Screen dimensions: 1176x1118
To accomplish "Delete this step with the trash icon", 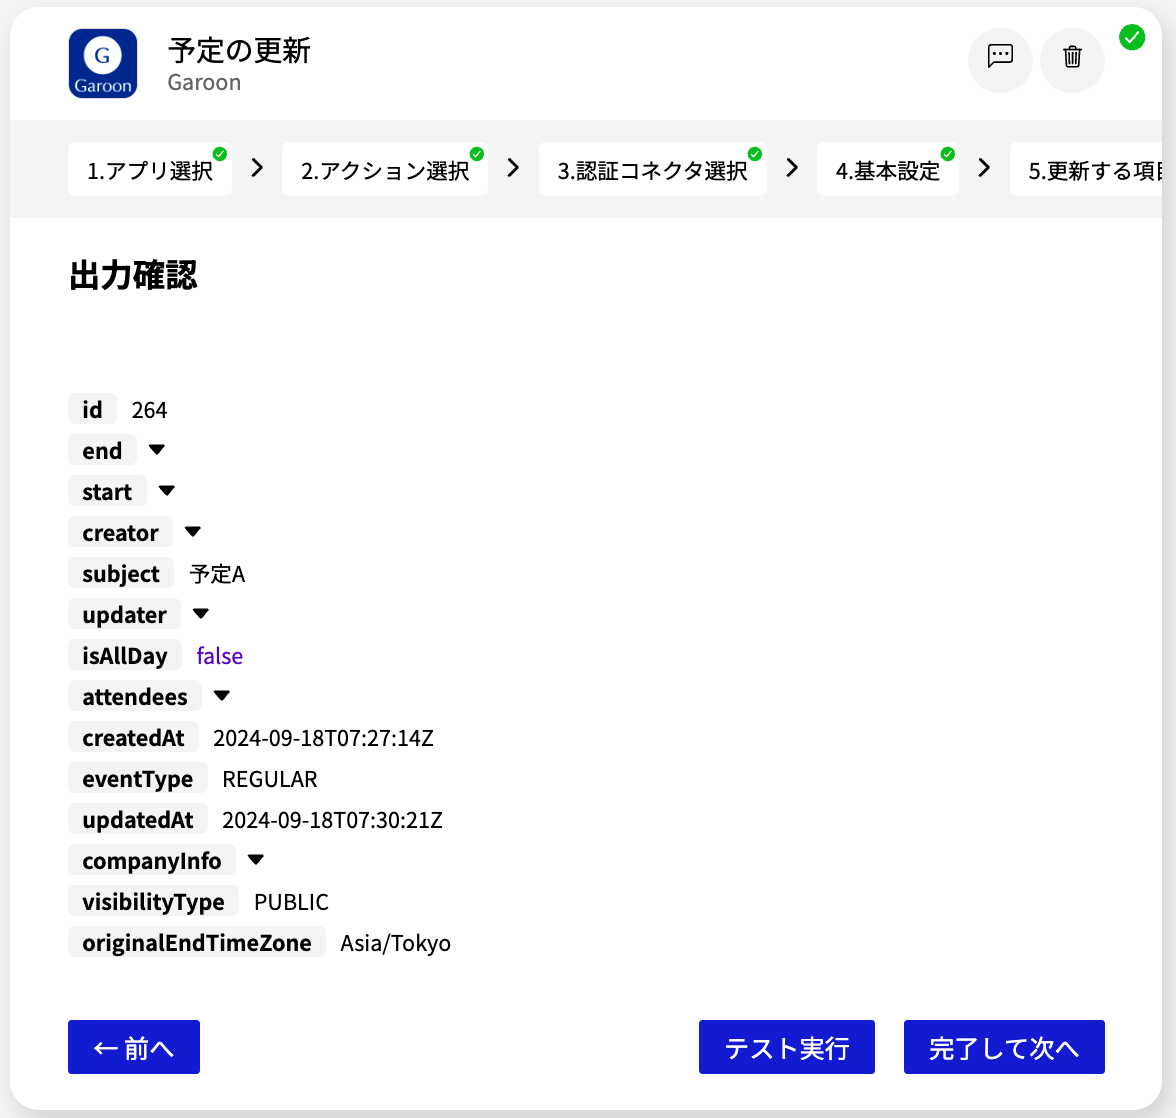I will (x=1072, y=60).
